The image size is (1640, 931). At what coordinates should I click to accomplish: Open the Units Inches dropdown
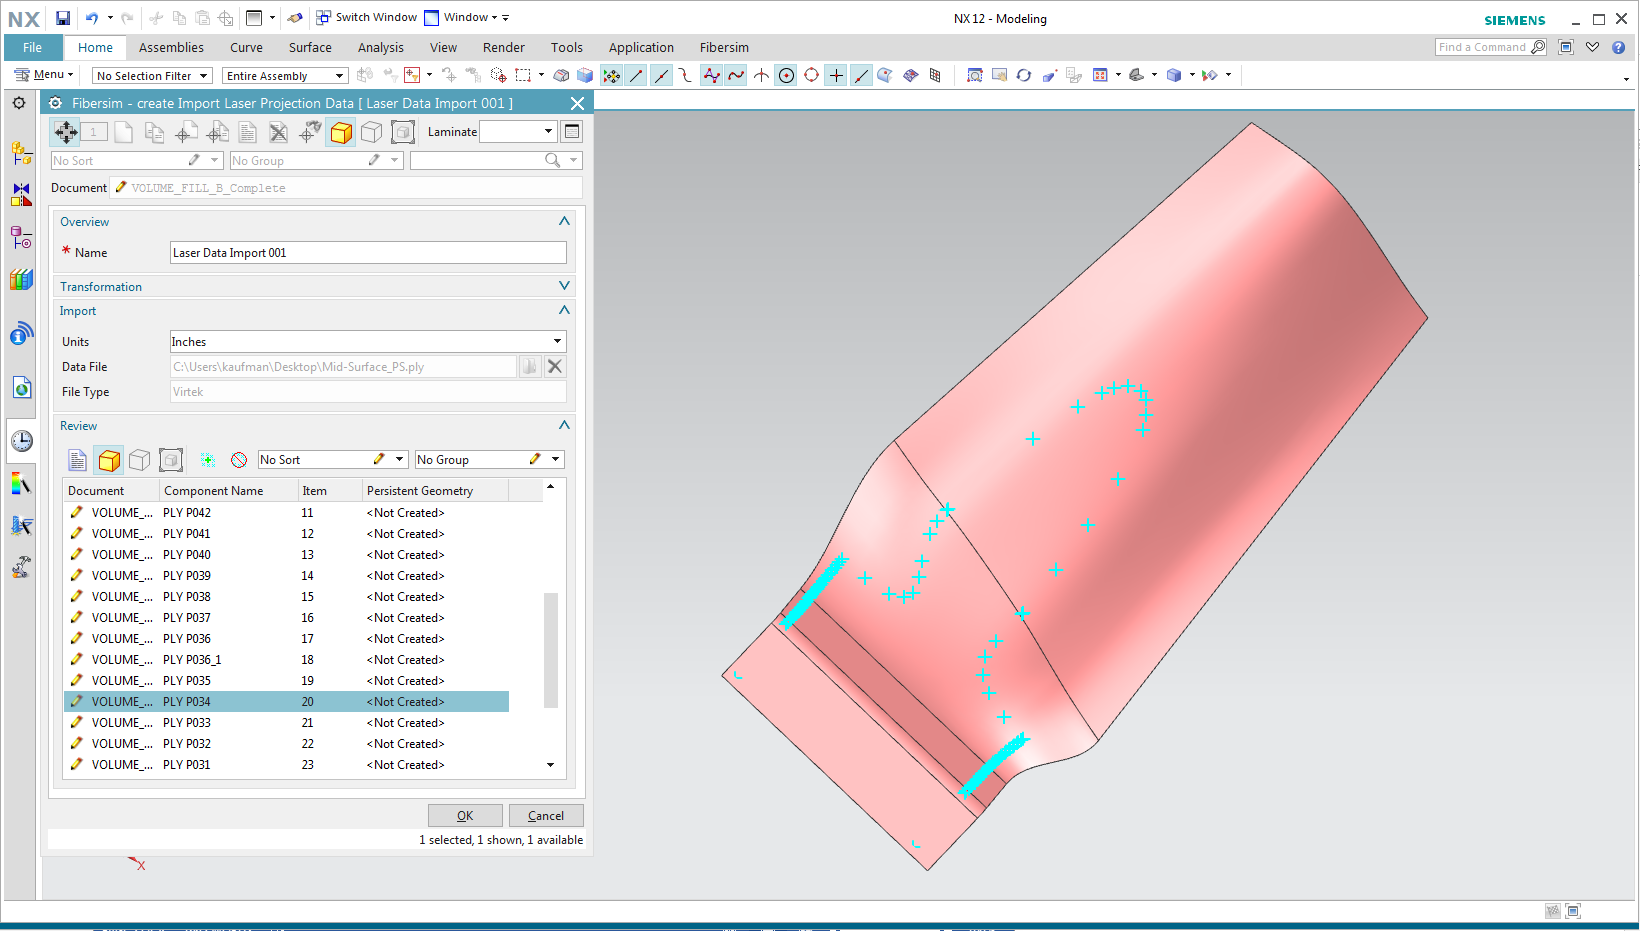pyautogui.click(x=368, y=341)
